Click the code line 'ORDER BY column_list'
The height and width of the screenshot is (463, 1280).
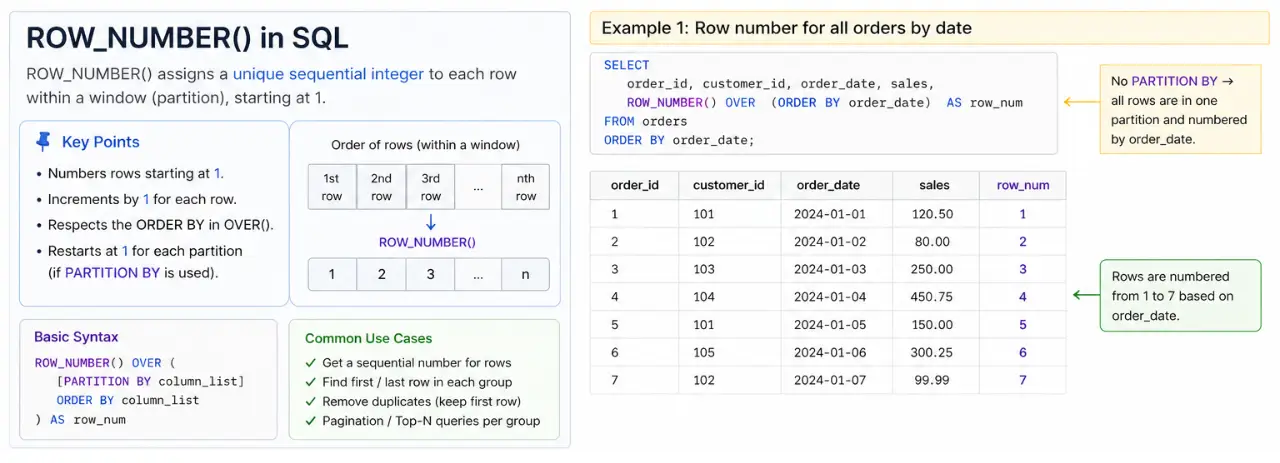[x=128, y=400]
